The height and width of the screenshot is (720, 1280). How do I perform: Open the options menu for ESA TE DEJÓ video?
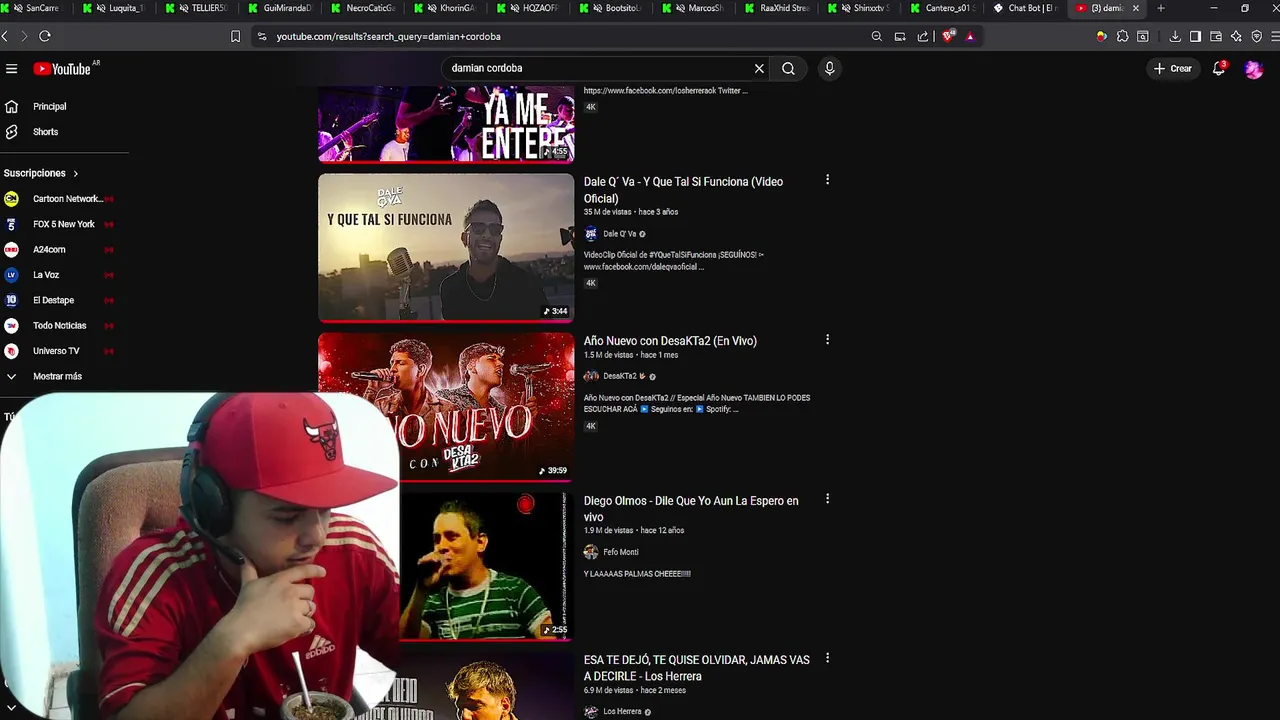point(827,658)
